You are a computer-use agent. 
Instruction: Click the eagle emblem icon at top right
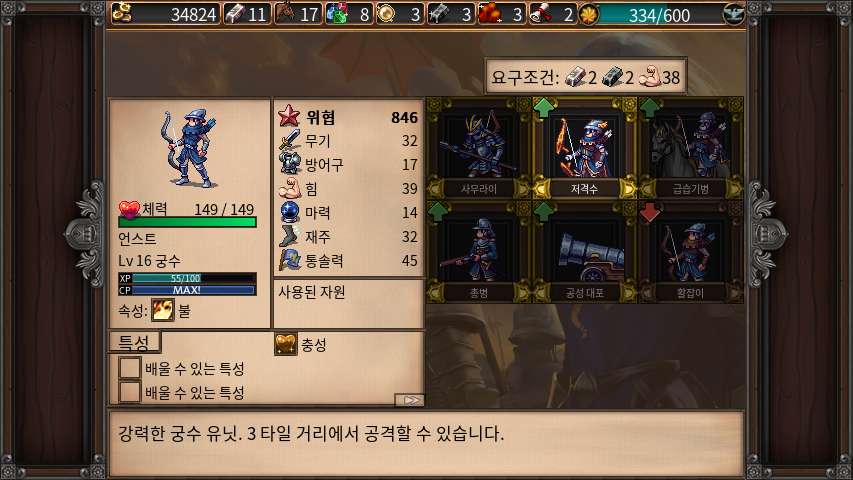(x=733, y=14)
